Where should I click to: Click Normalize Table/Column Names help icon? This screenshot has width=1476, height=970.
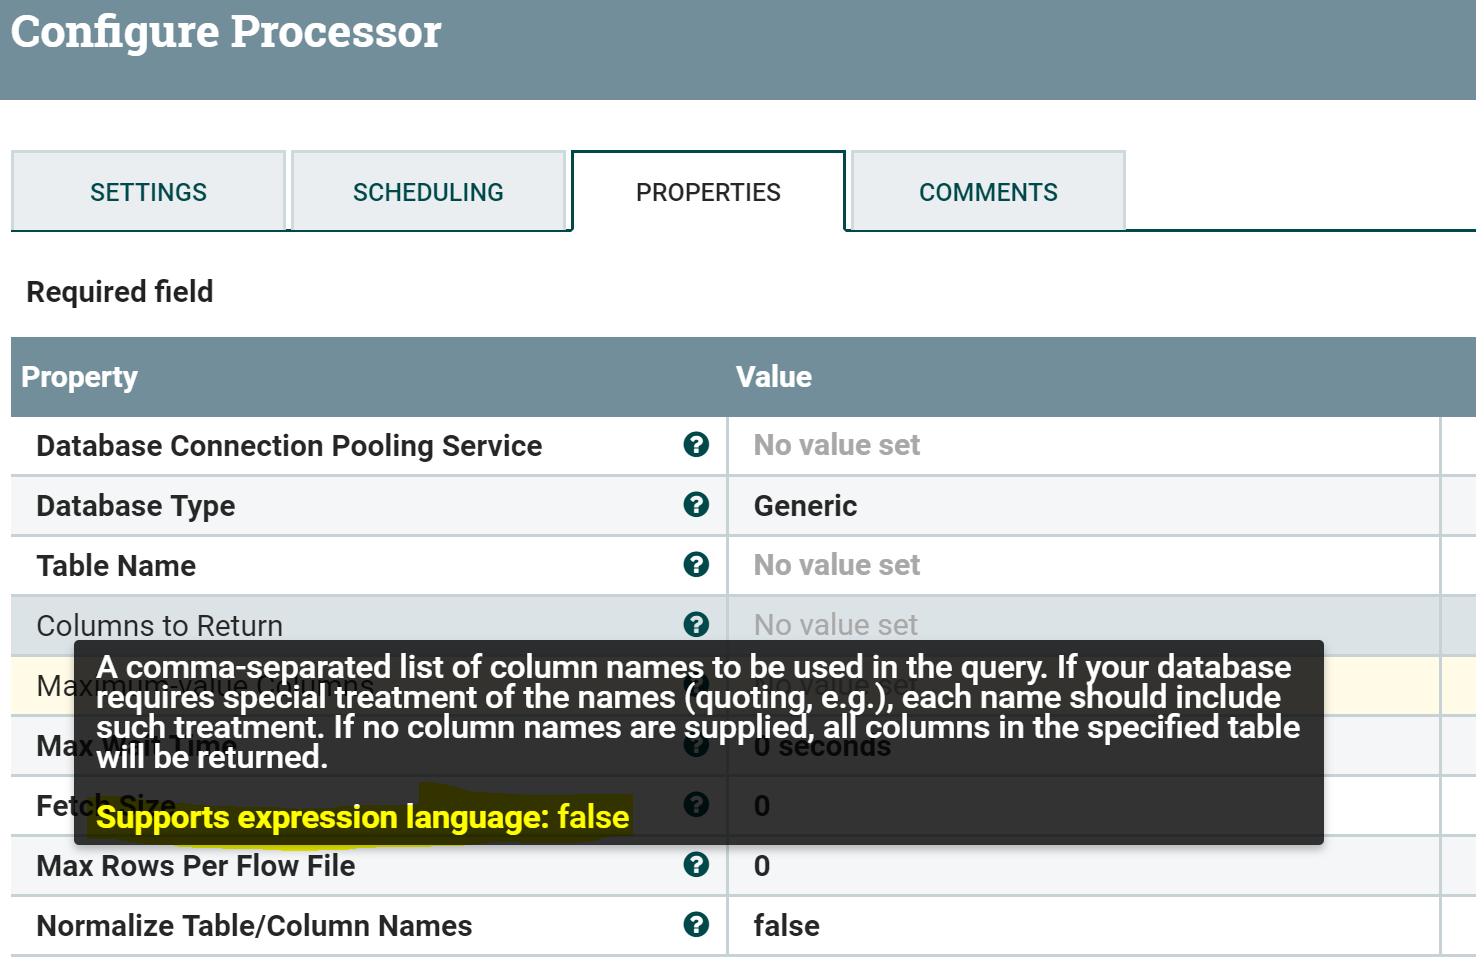coord(696,925)
